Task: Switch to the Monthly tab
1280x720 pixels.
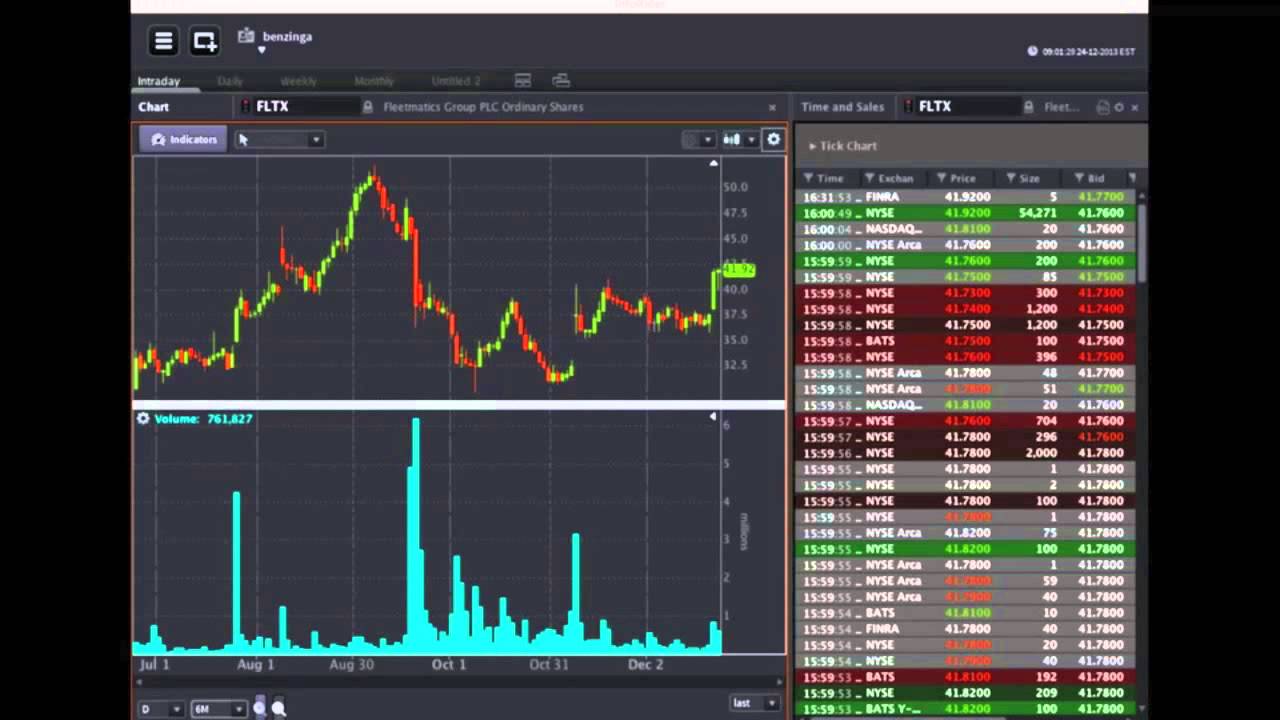Action: coord(374,81)
